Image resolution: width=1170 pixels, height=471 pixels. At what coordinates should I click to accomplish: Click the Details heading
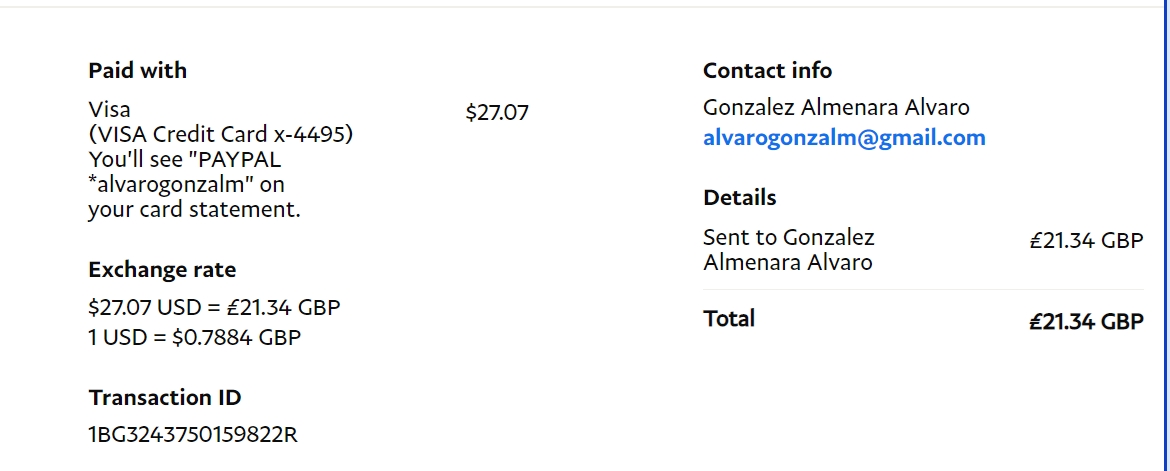click(x=739, y=197)
